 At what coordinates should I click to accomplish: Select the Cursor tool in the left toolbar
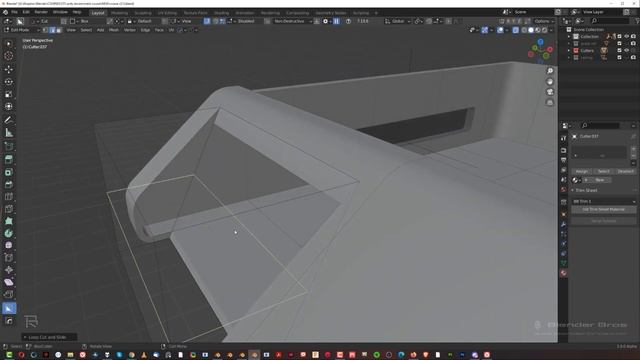(x=9, y=56)
